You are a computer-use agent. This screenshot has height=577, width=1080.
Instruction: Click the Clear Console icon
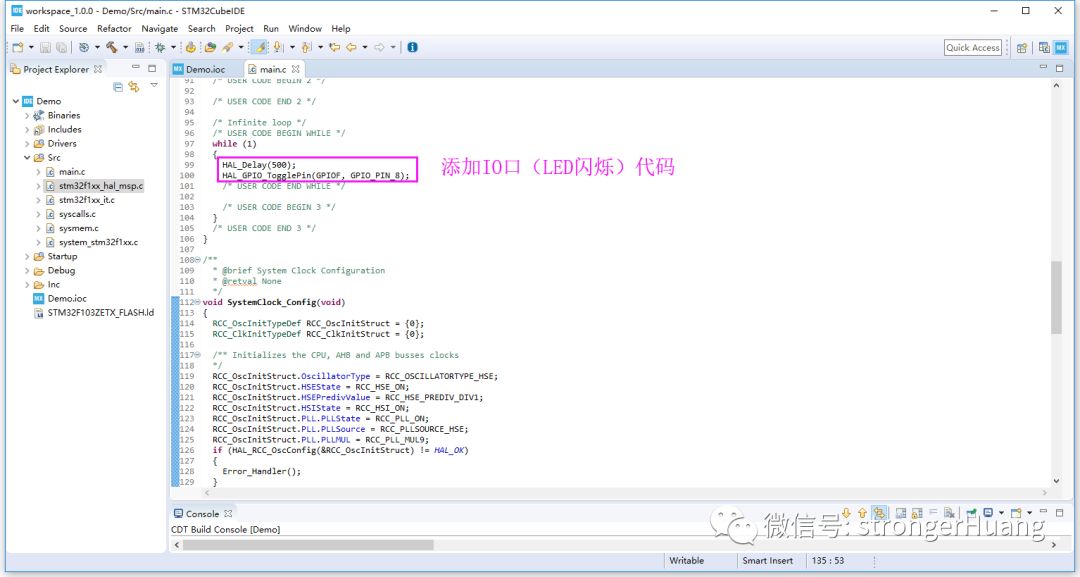point(949,513)
